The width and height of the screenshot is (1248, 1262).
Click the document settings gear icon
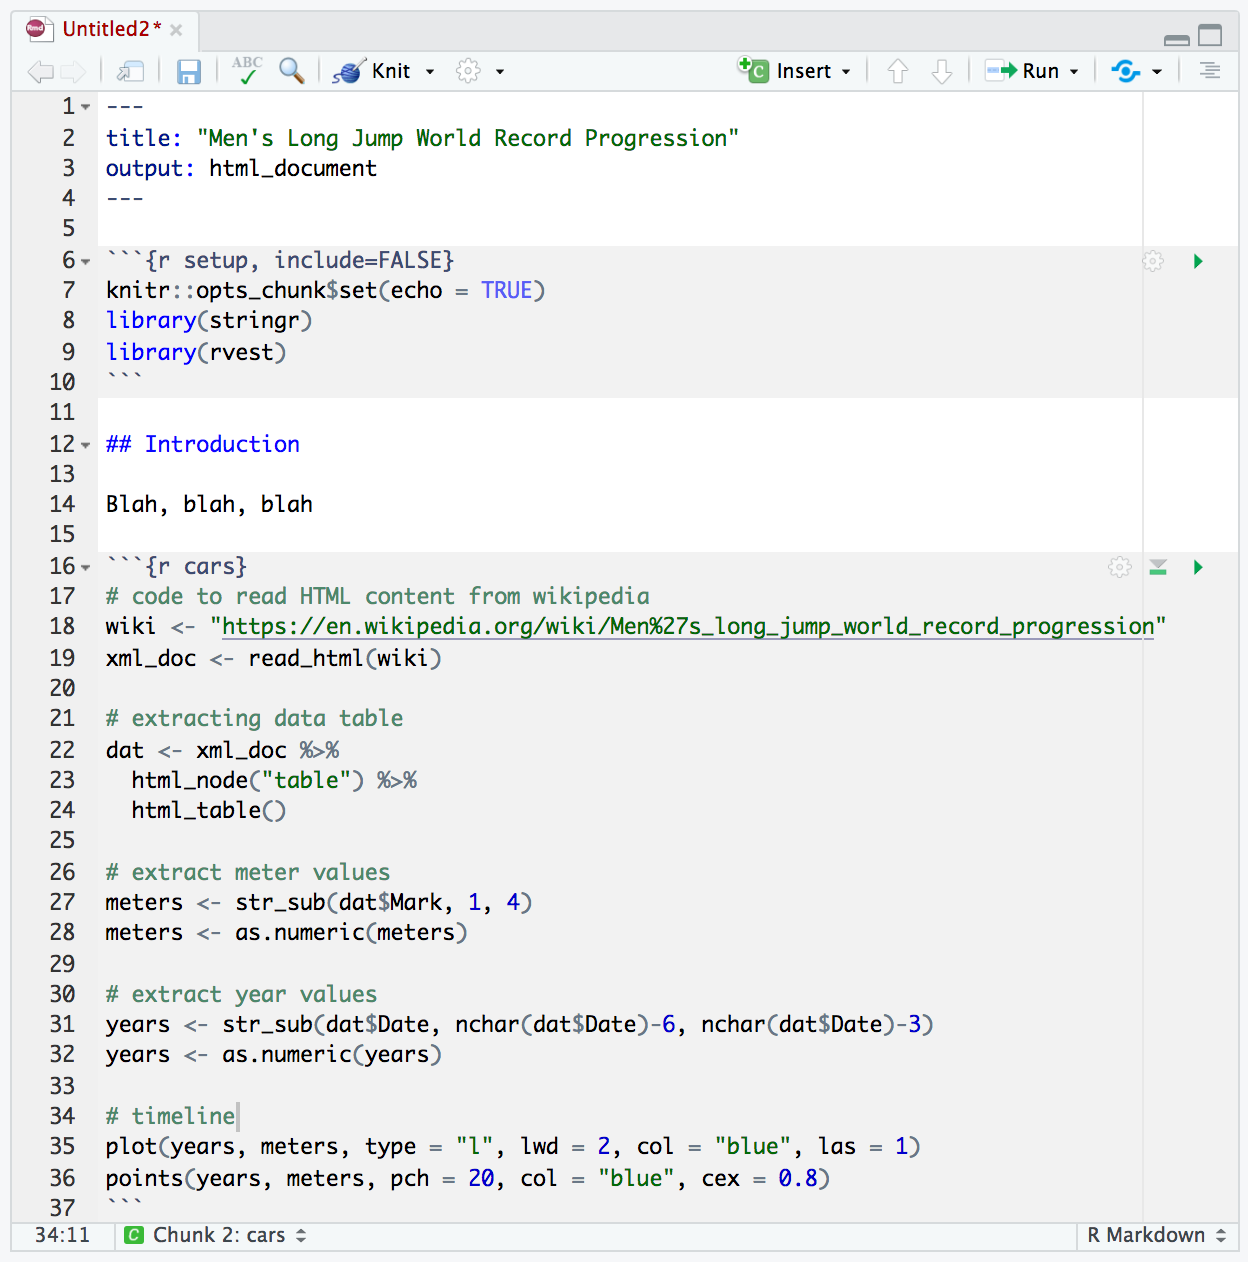point(468,71)
